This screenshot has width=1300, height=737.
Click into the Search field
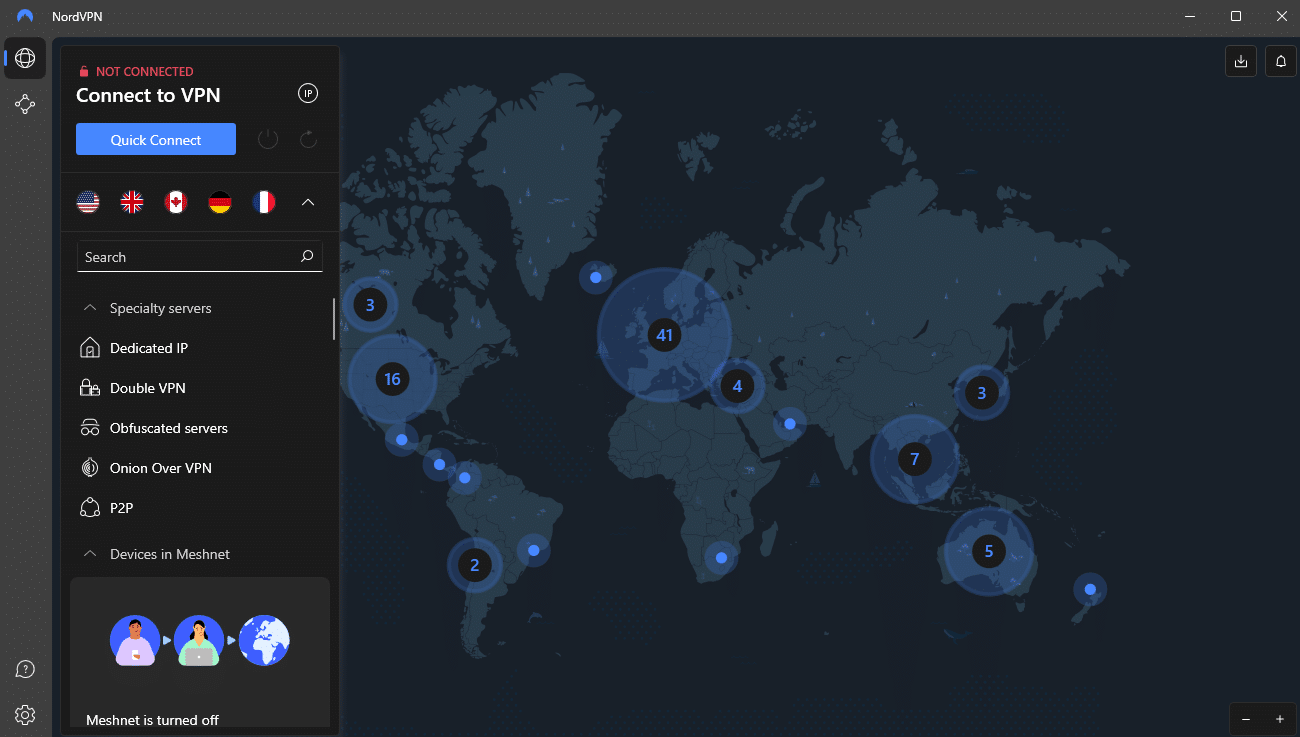coord(199,257)
